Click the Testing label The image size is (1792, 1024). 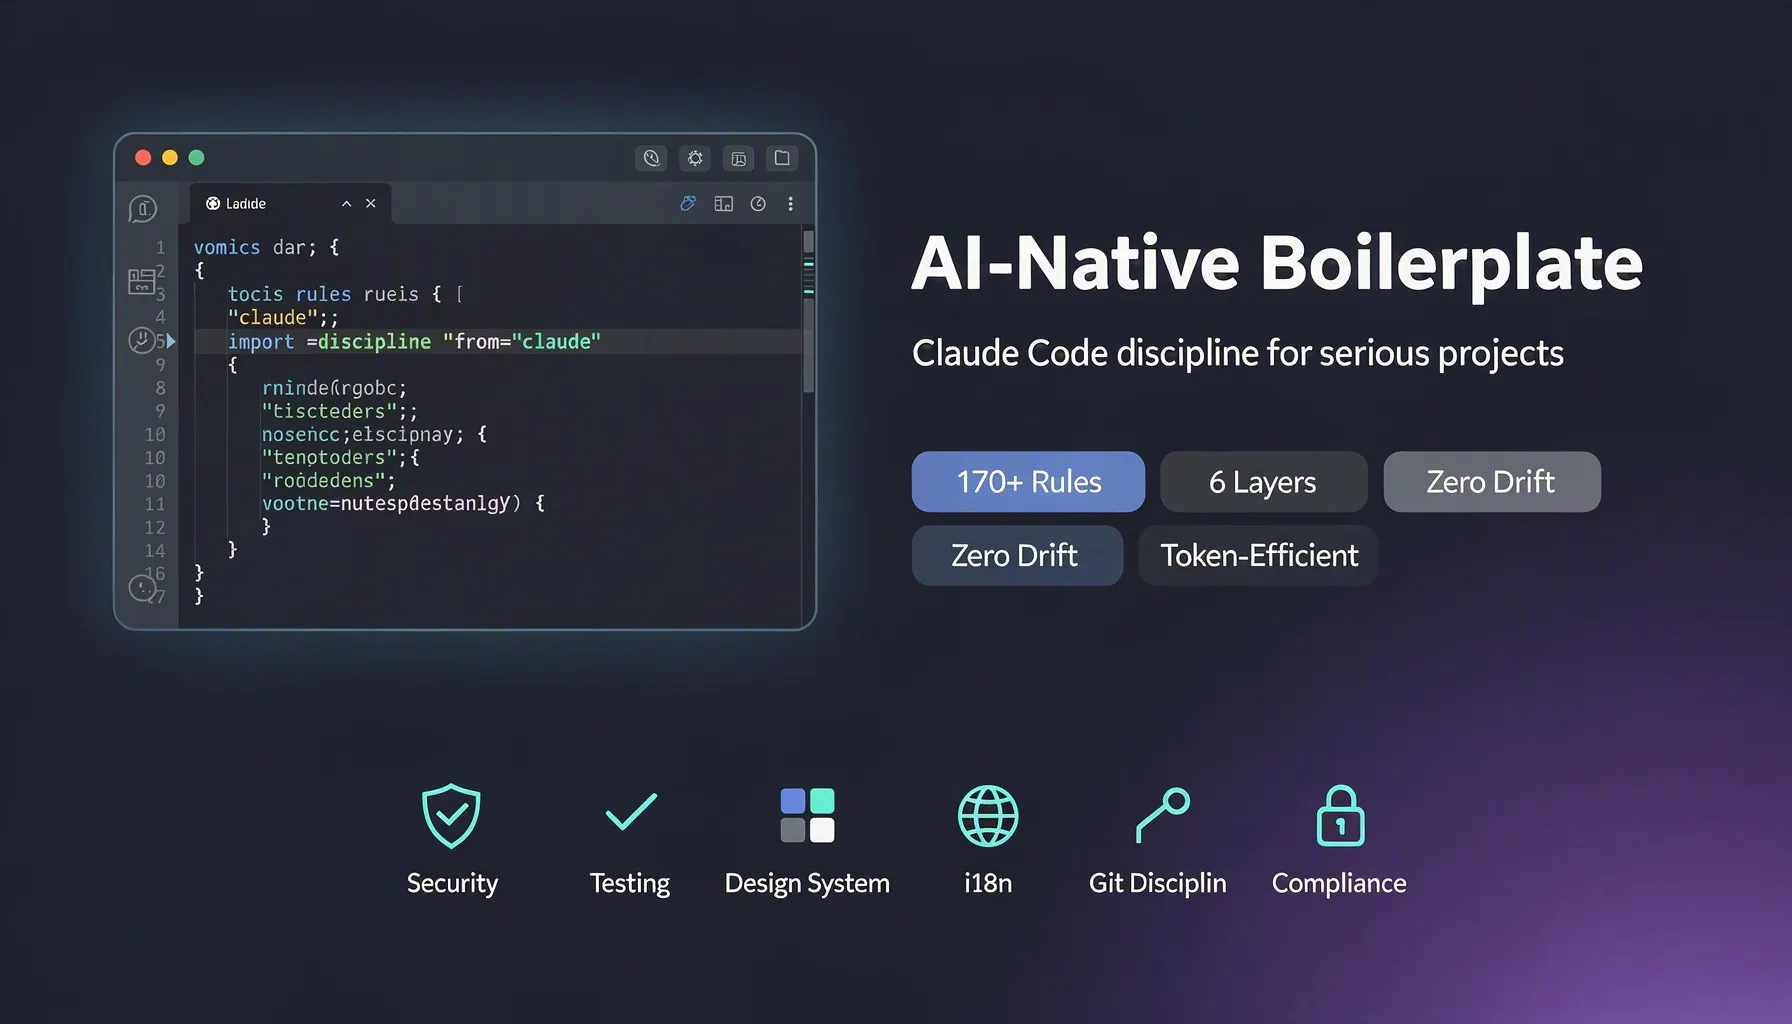coord(630,884)
